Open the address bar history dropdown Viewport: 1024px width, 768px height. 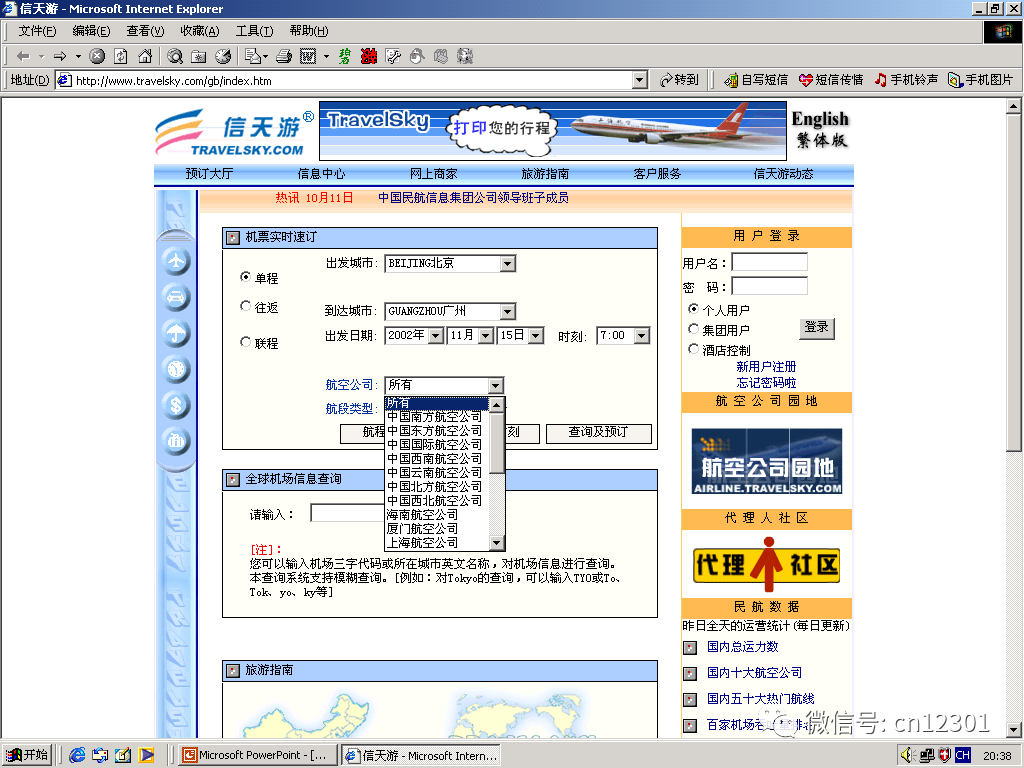(640, 80)
